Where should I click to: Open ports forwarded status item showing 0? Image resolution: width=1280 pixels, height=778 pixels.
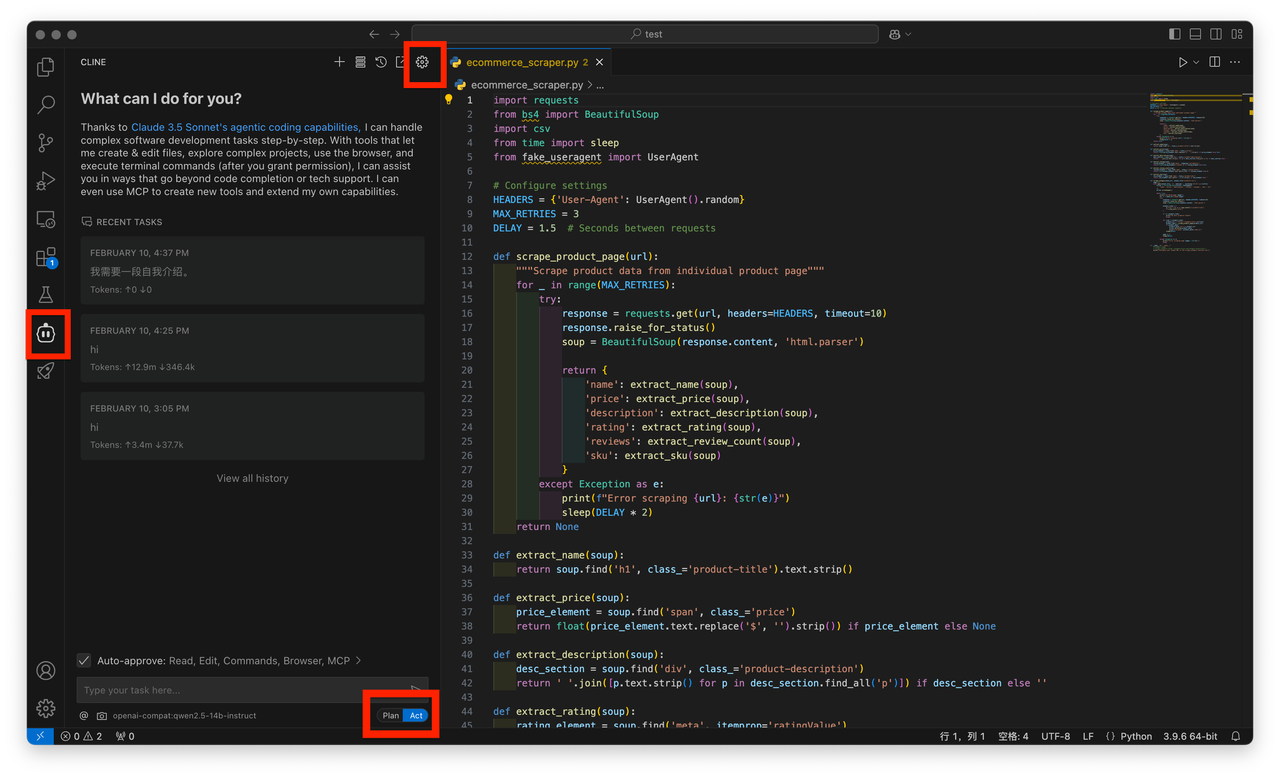point(126,736)
